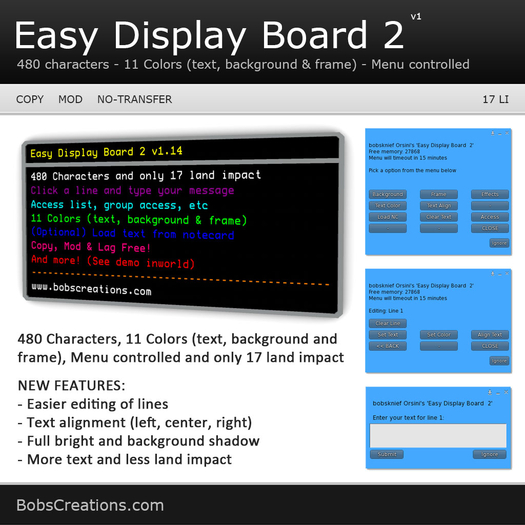Click board line 'Access list, group access, etc'
The height and width of the screenshot is (525, 525).
(x=119, y=205)
